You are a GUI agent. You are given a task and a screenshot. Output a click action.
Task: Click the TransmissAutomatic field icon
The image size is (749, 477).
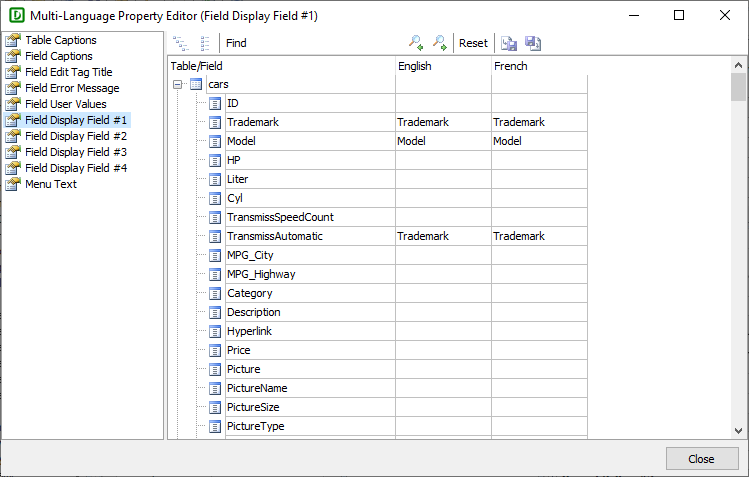click(215, 236)
